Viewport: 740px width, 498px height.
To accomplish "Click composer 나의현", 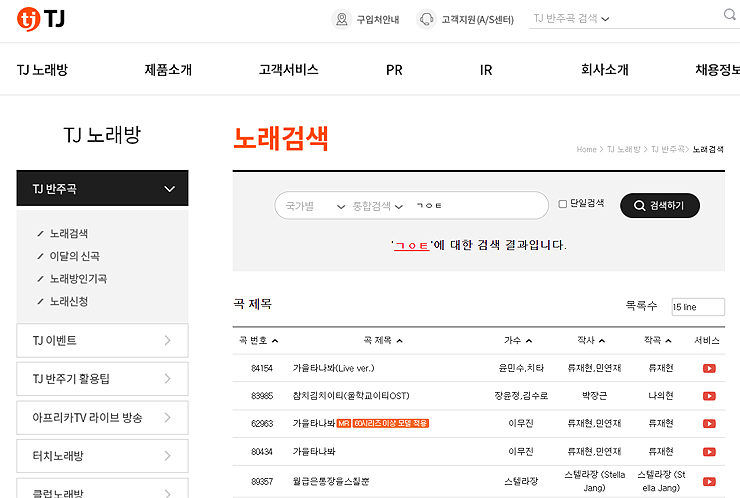I will [x=661, y=396].
